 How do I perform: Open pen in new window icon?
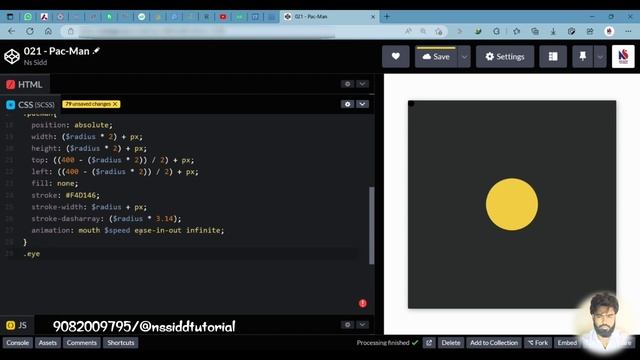(x=429, y=342)
